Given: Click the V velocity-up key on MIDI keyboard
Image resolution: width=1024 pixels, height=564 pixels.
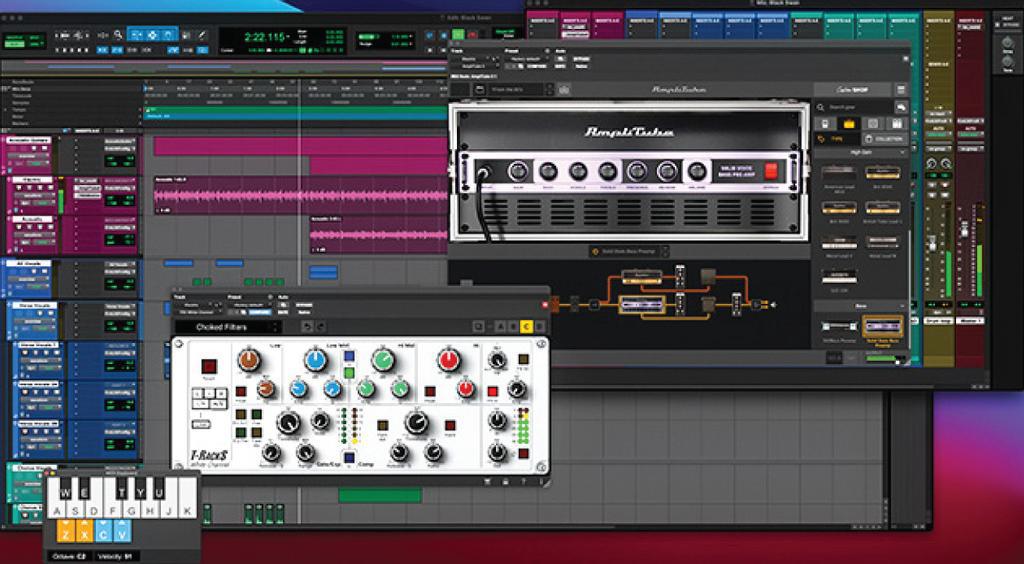Looking at the screenshot, I should [x=122, y=531].
